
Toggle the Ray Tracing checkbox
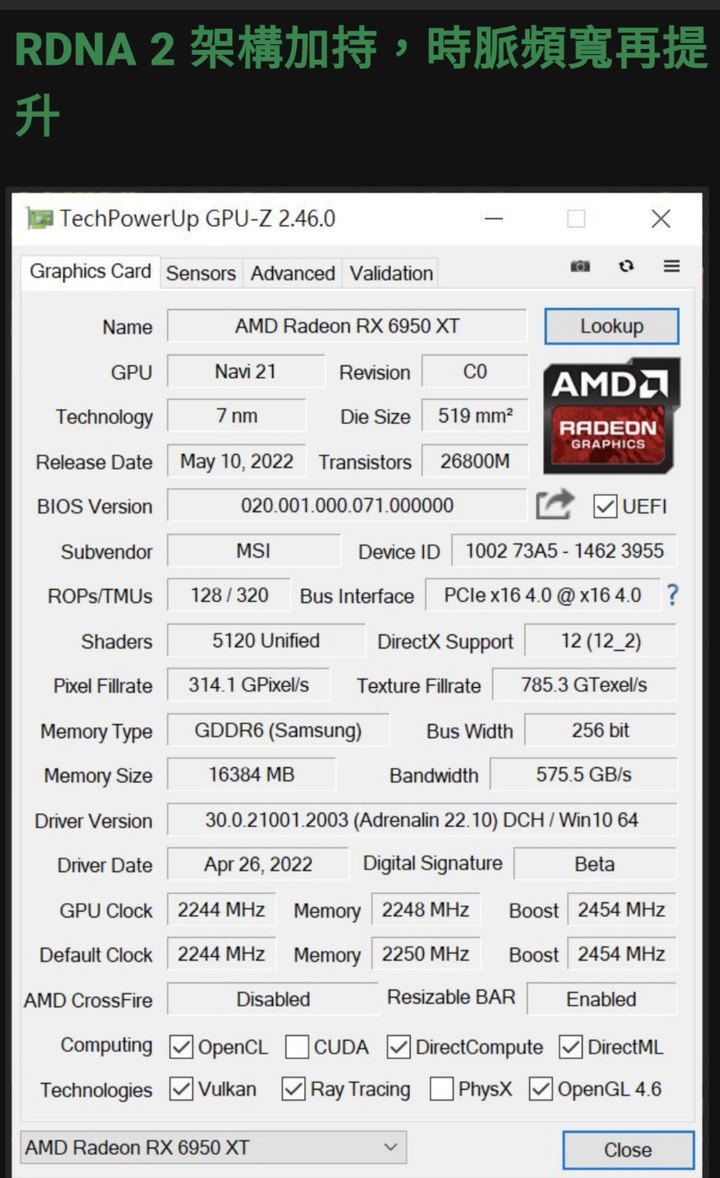coord(293,1089)
